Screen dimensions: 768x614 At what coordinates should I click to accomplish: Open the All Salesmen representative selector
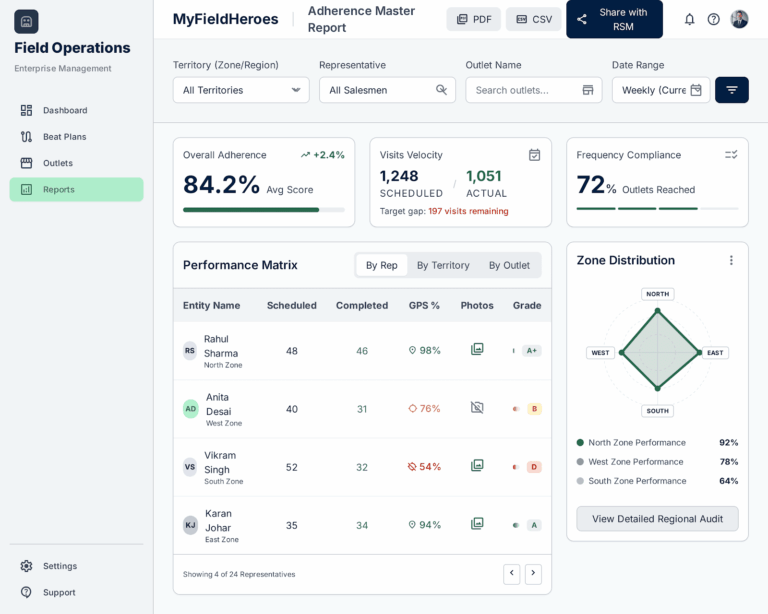coord(387,90)
